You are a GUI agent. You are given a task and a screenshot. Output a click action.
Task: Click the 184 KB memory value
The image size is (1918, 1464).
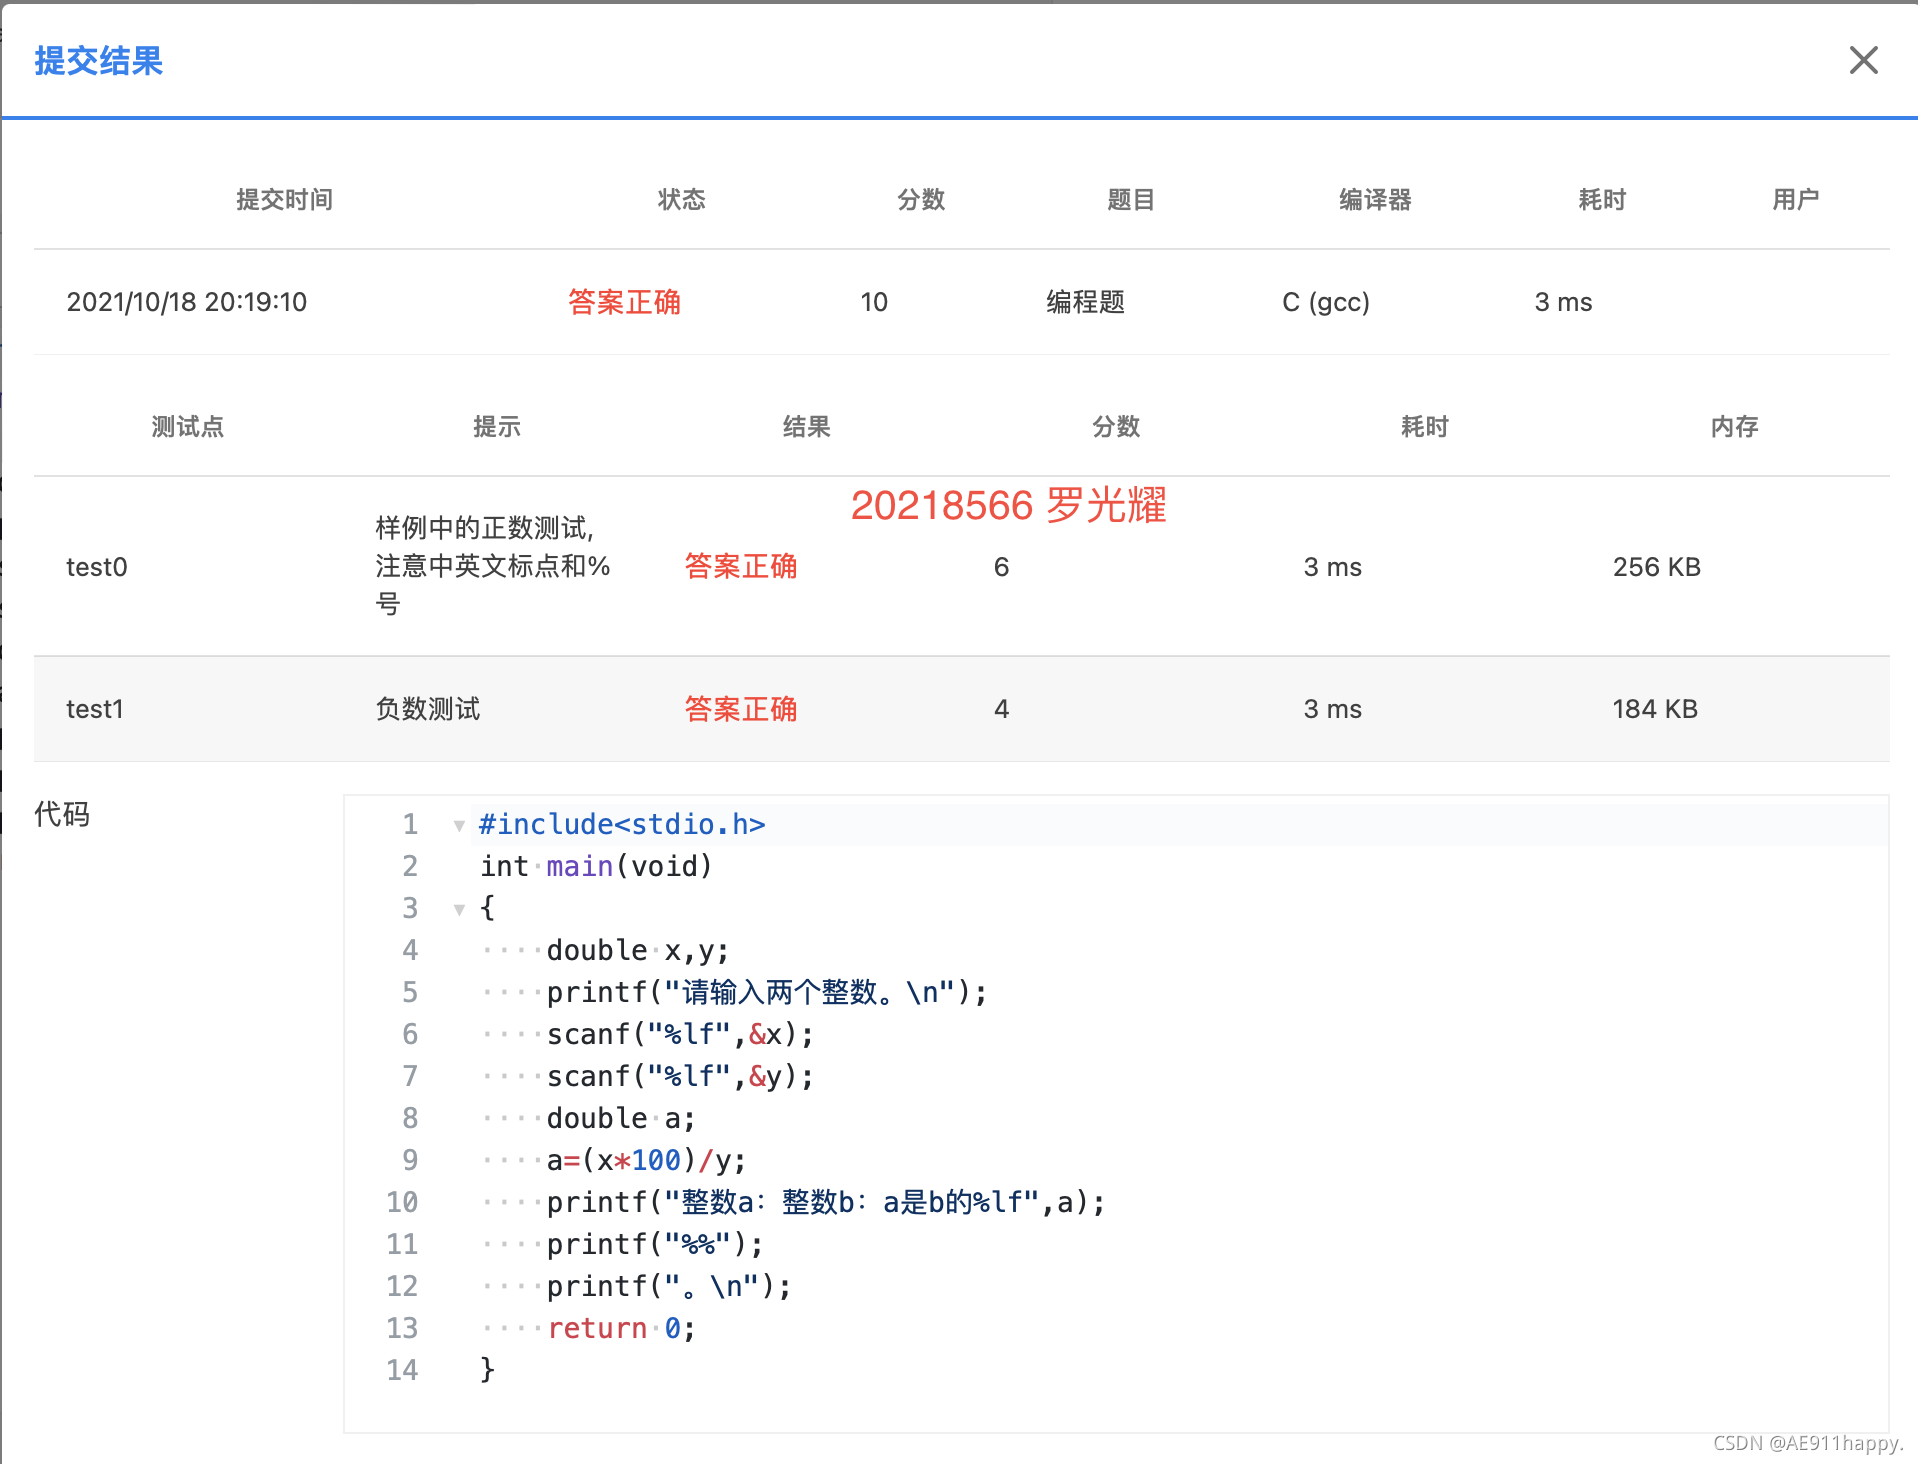click(x=1655, y=709)
